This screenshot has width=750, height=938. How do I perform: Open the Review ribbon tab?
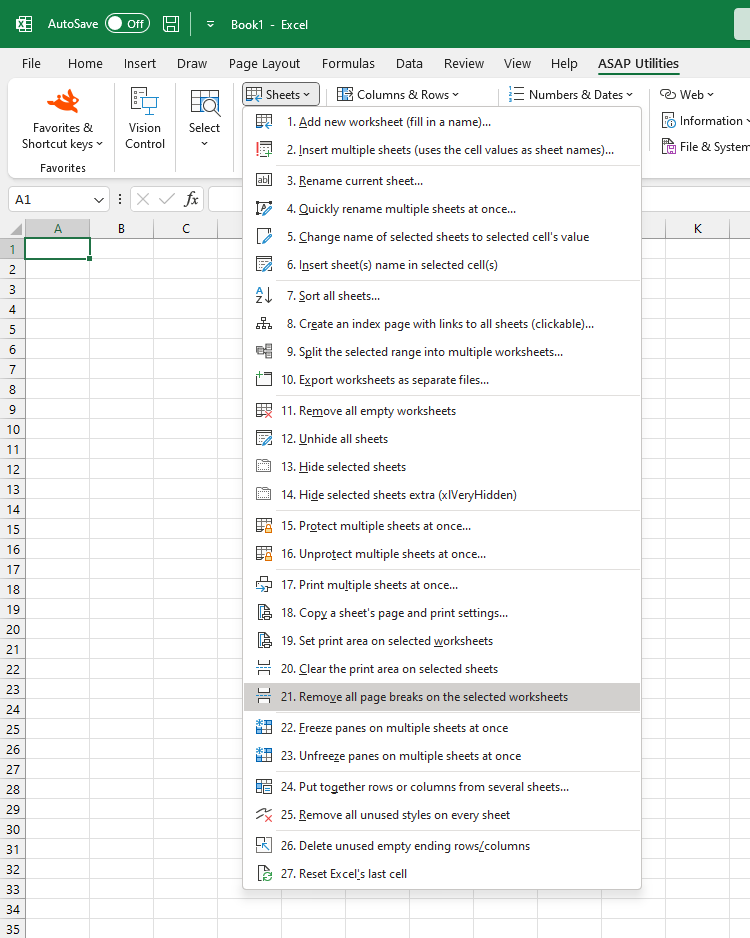coord(464,63)
